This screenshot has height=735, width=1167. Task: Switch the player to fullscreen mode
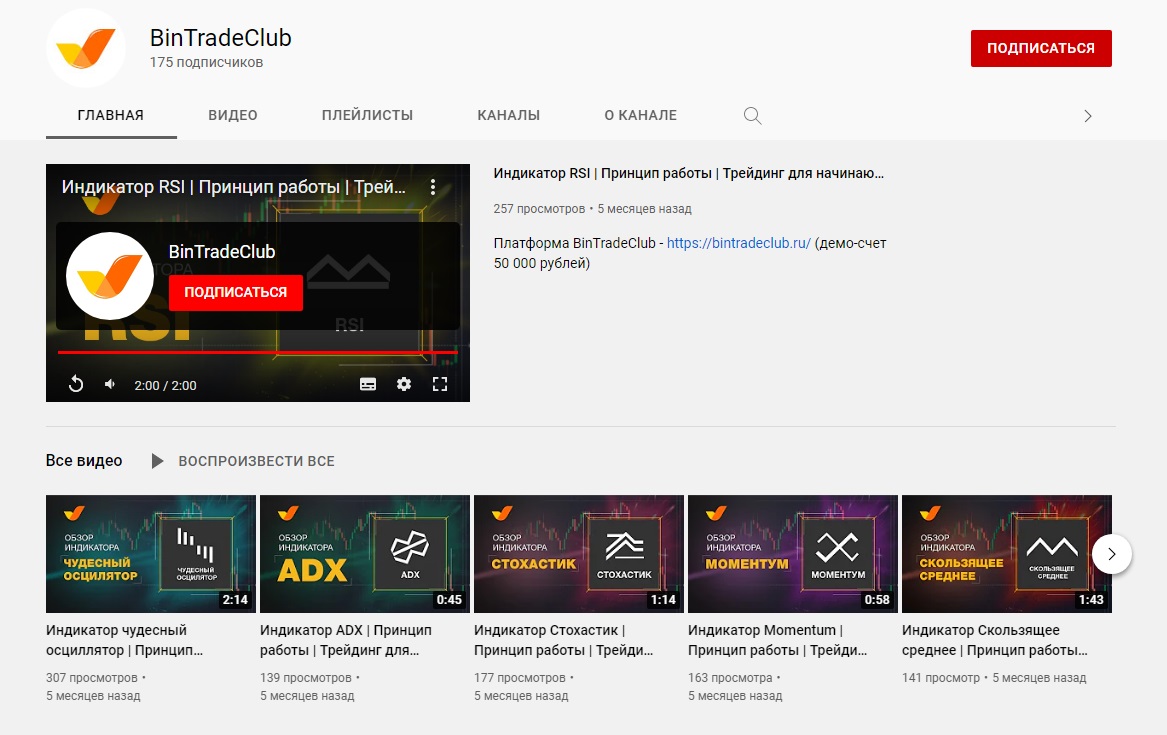coord(439,383)
